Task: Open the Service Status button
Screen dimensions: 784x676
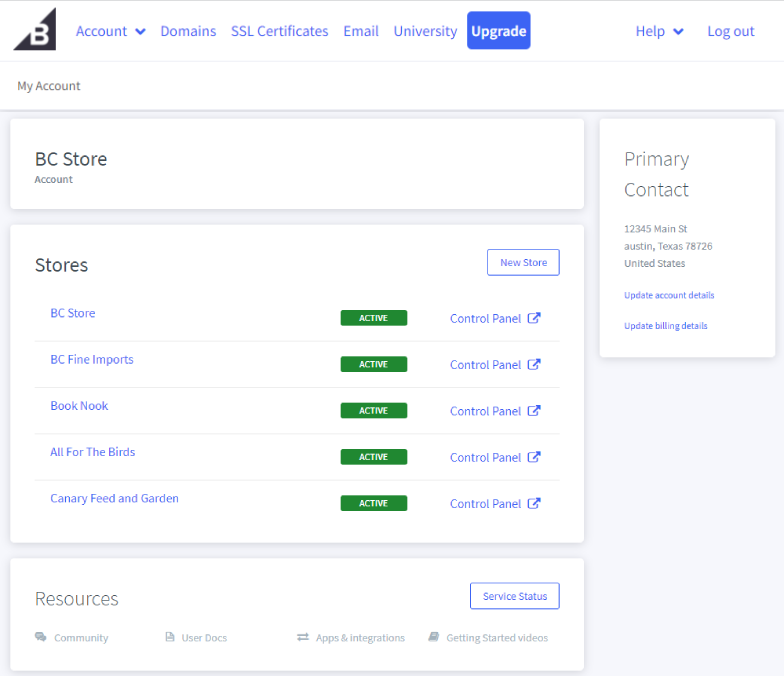Action: (514, 596)
